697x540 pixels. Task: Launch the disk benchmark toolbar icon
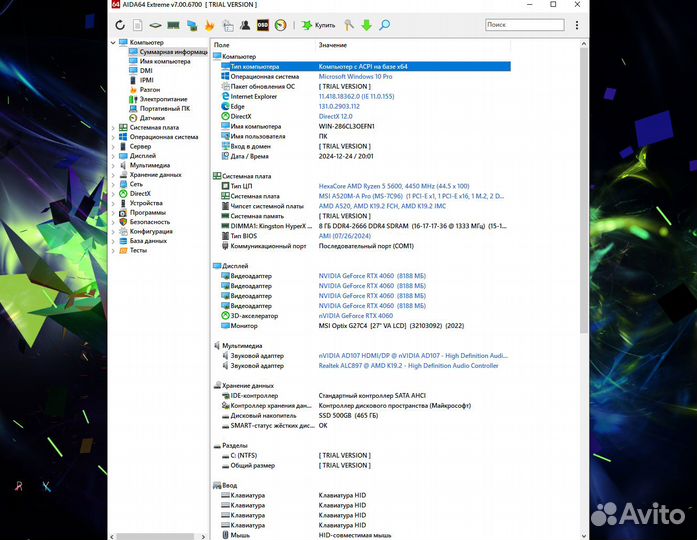[x=156, y=25]
